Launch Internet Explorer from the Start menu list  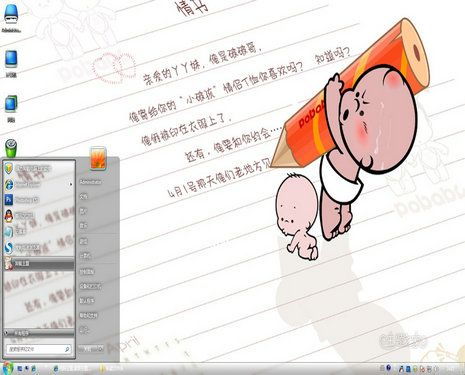(39, 184)
